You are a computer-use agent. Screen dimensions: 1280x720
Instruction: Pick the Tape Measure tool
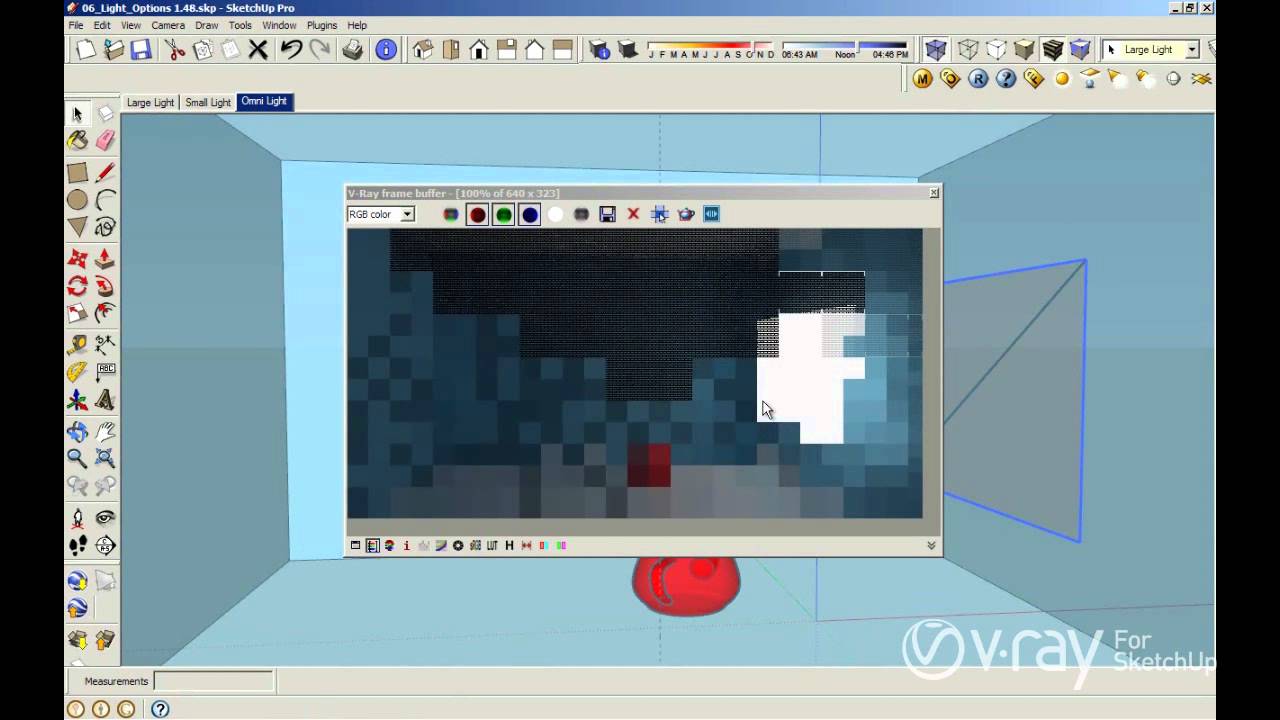(77, 345)
